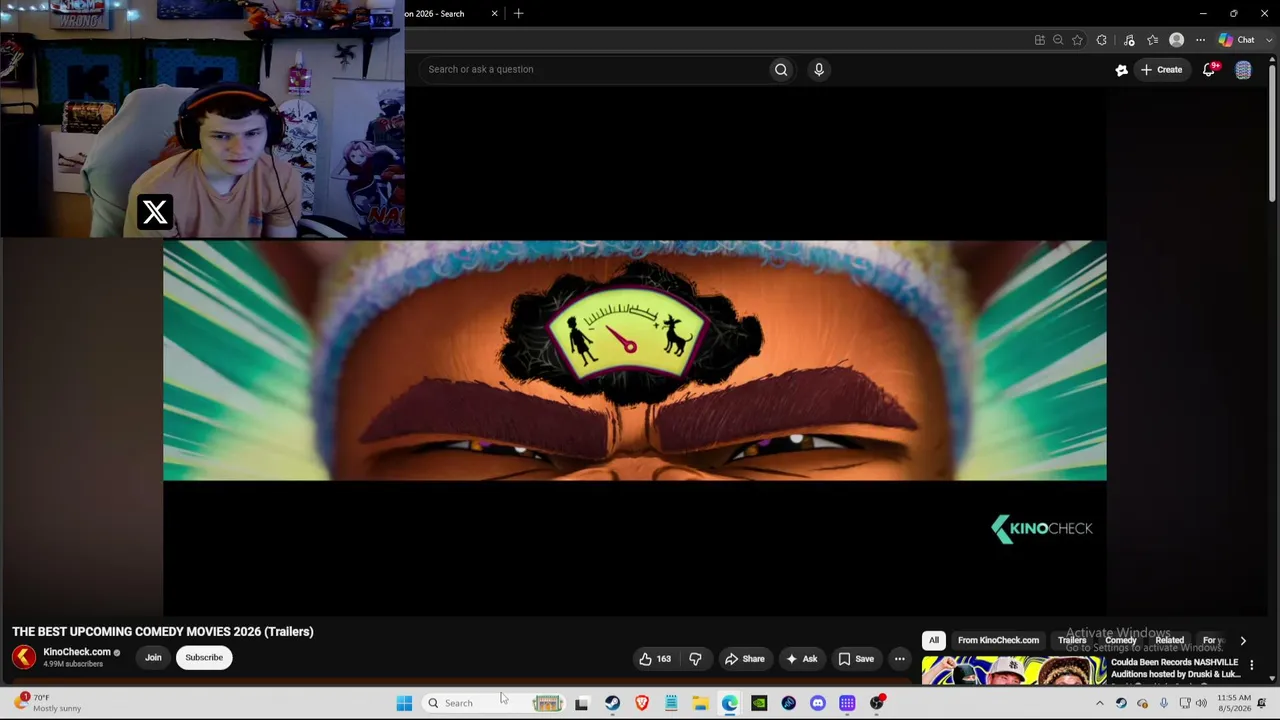
Task: Open Notepad from the taskbar
Action: (x=671, y=703)
